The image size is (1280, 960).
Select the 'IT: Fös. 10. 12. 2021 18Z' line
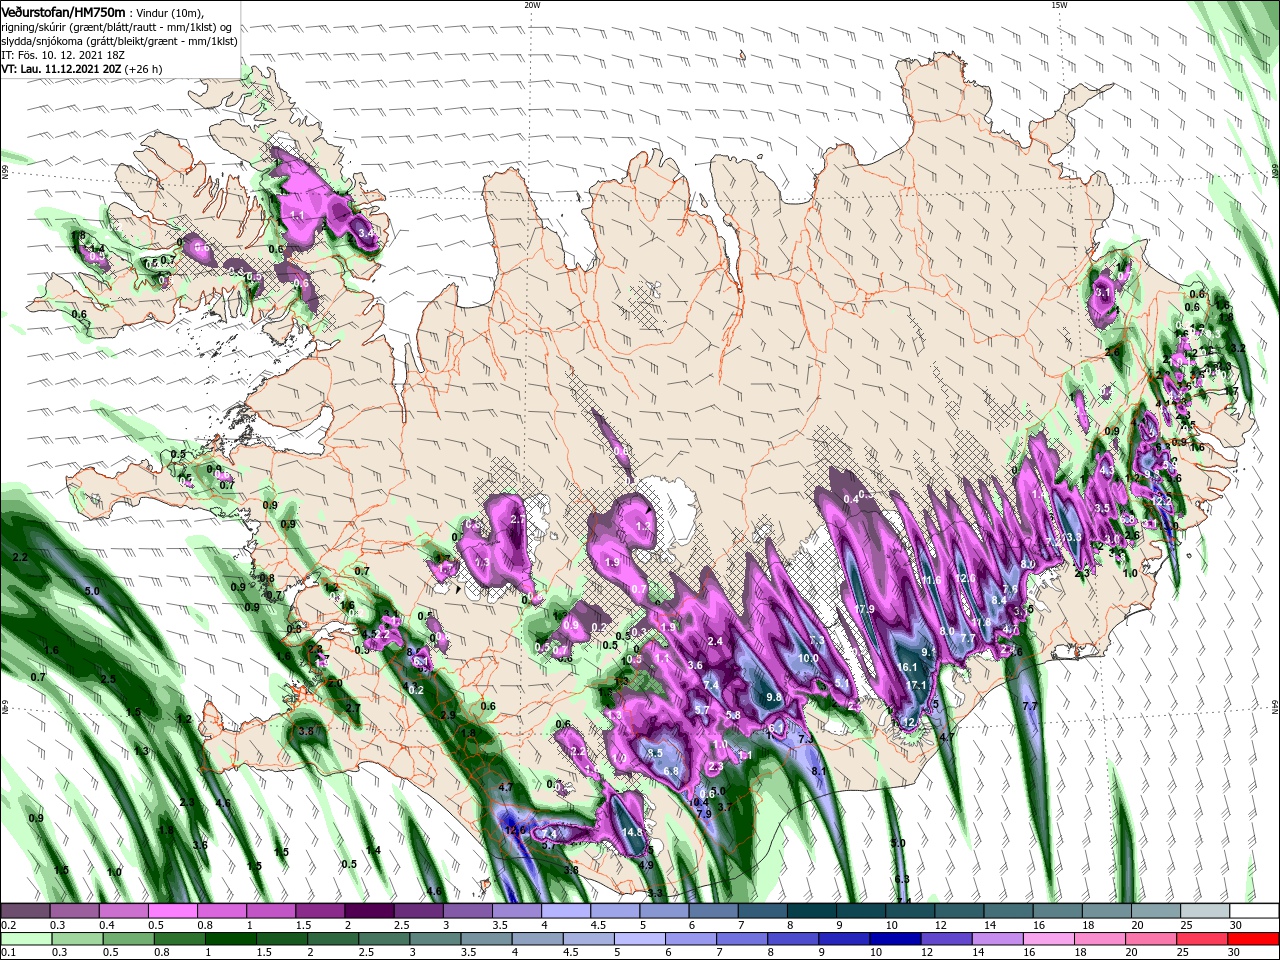[65, 55]
